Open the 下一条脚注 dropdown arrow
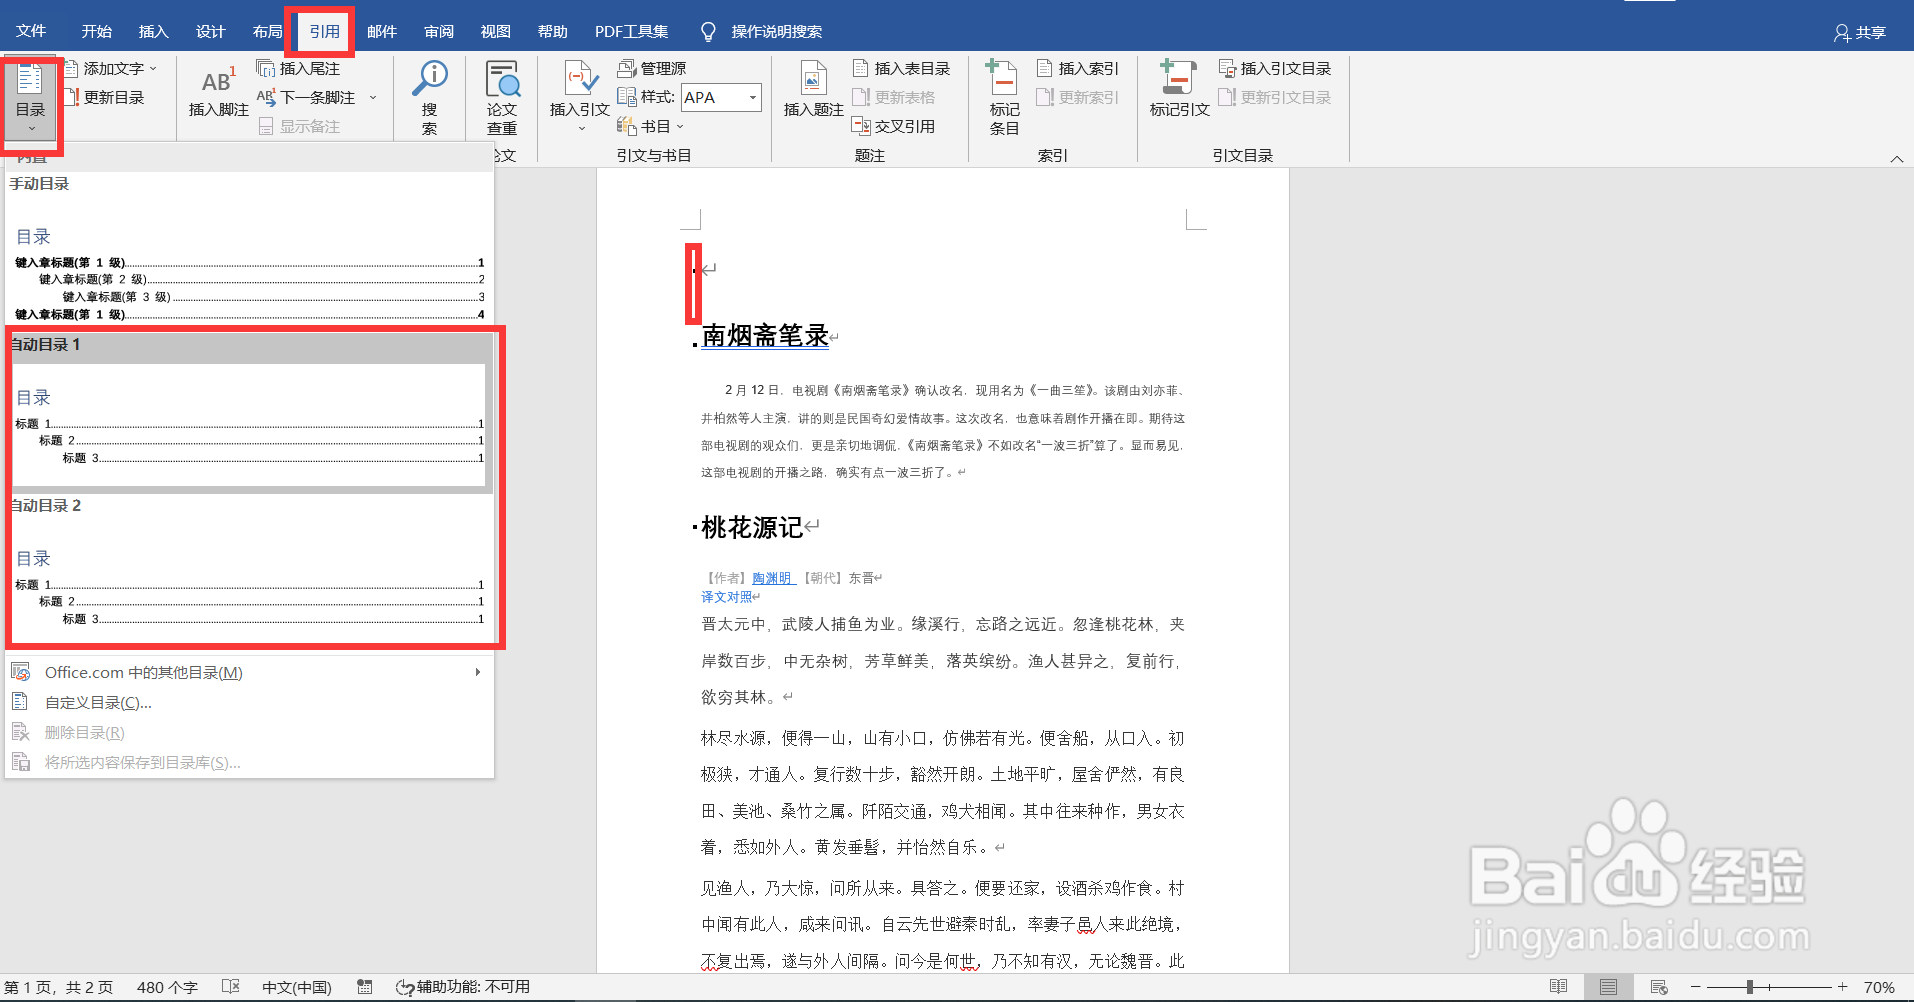This screenshot has height=1002, width=1914. click(x=373, y=97)
